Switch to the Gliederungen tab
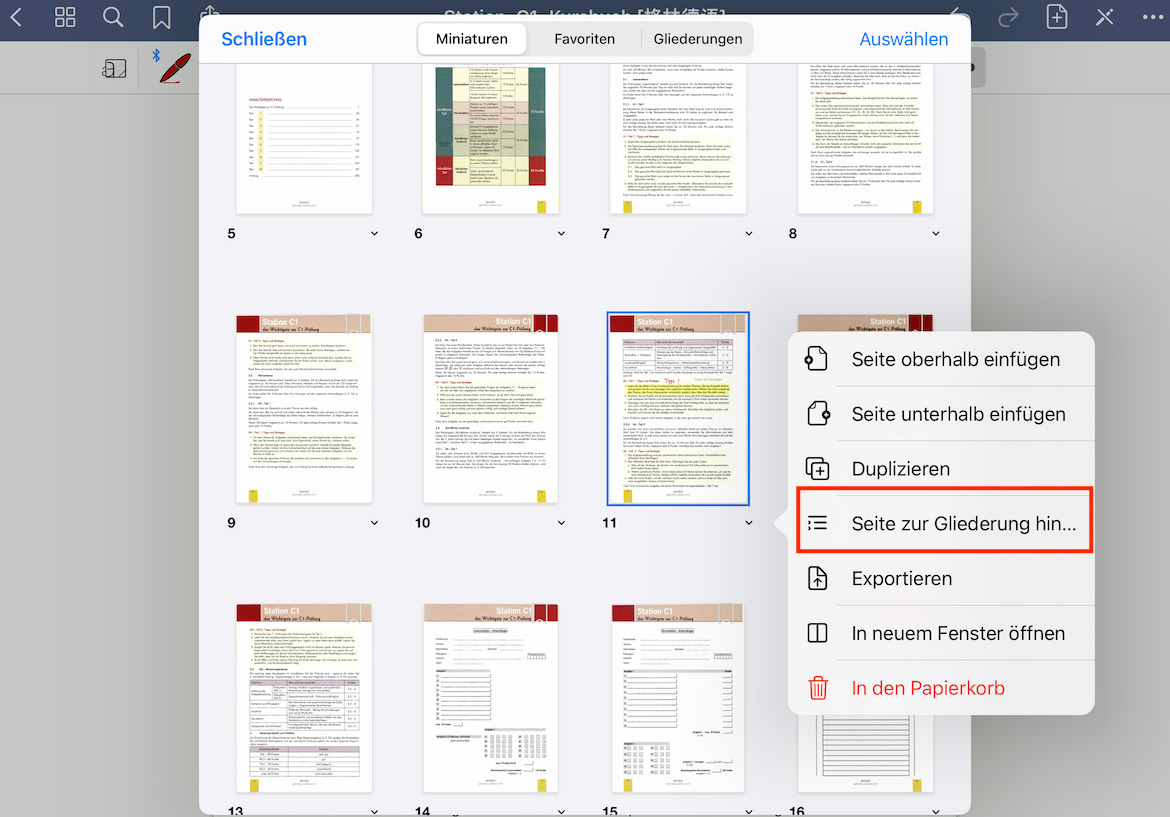 698,39
